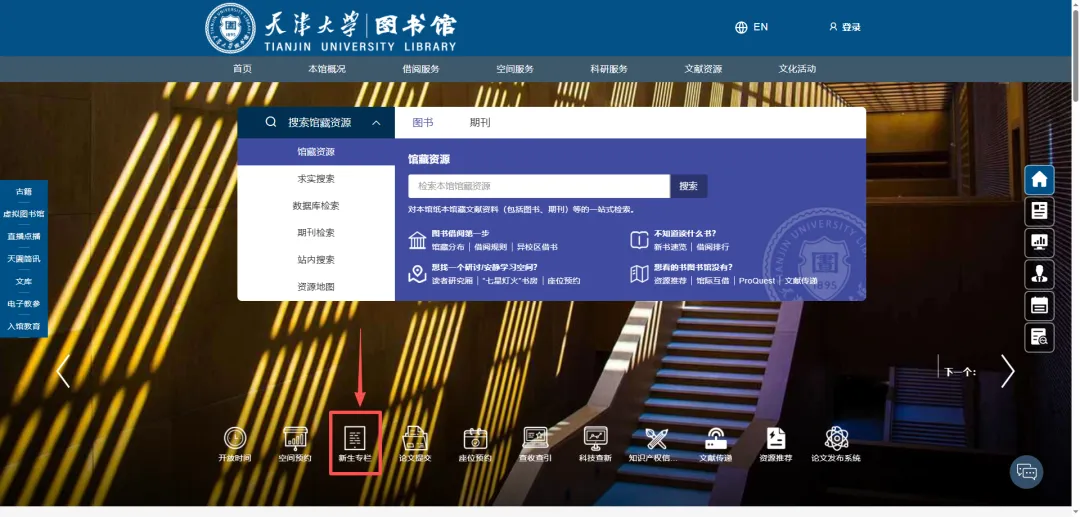Screen dimensions: 1080x517
Task: Switch to the 期刊 tab
Action: pyautogui.click(x=480, y=123)
